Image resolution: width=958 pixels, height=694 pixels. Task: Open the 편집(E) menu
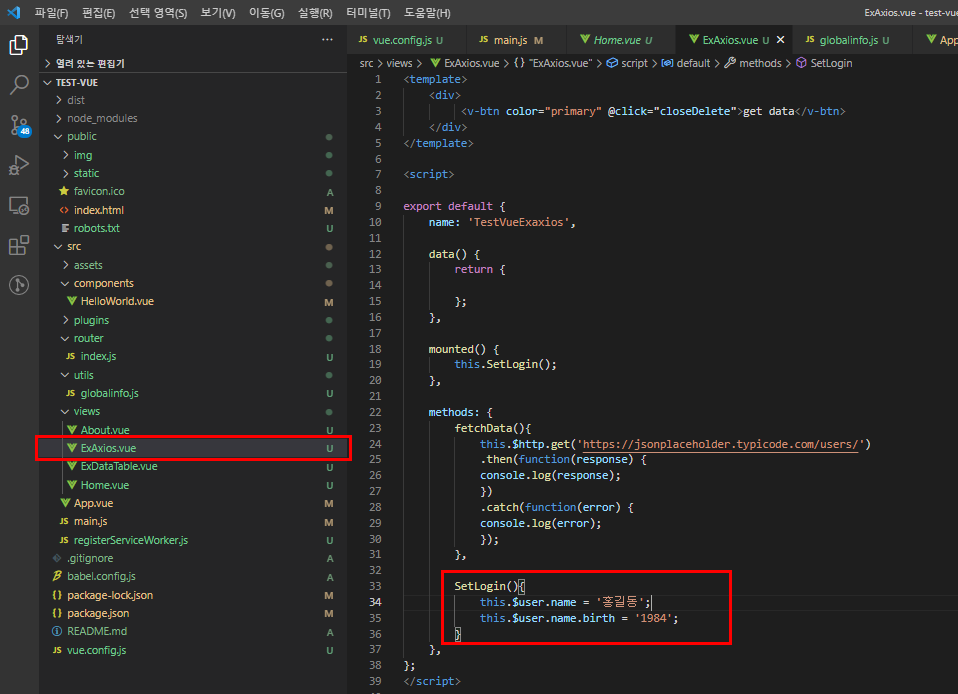coord(98,13)
